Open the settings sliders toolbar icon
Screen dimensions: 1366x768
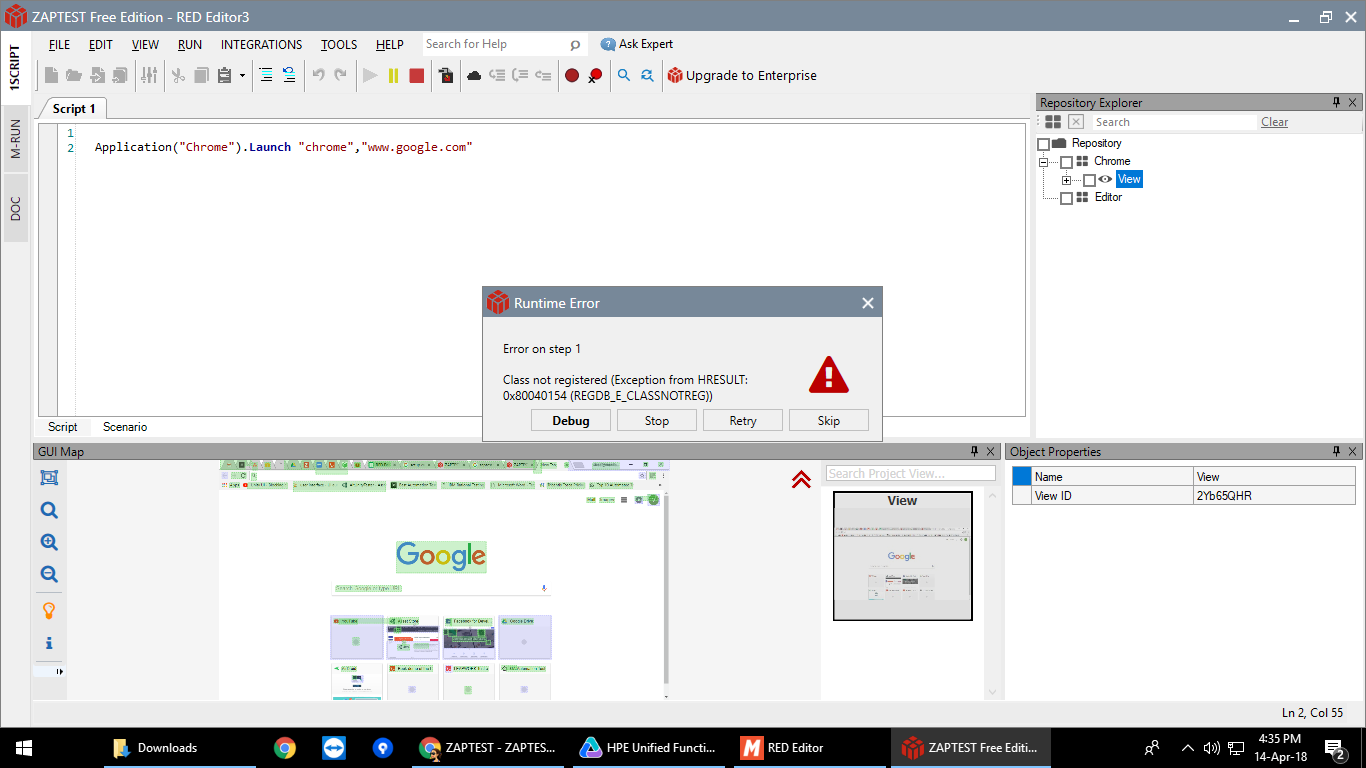[x=149, y=75]
